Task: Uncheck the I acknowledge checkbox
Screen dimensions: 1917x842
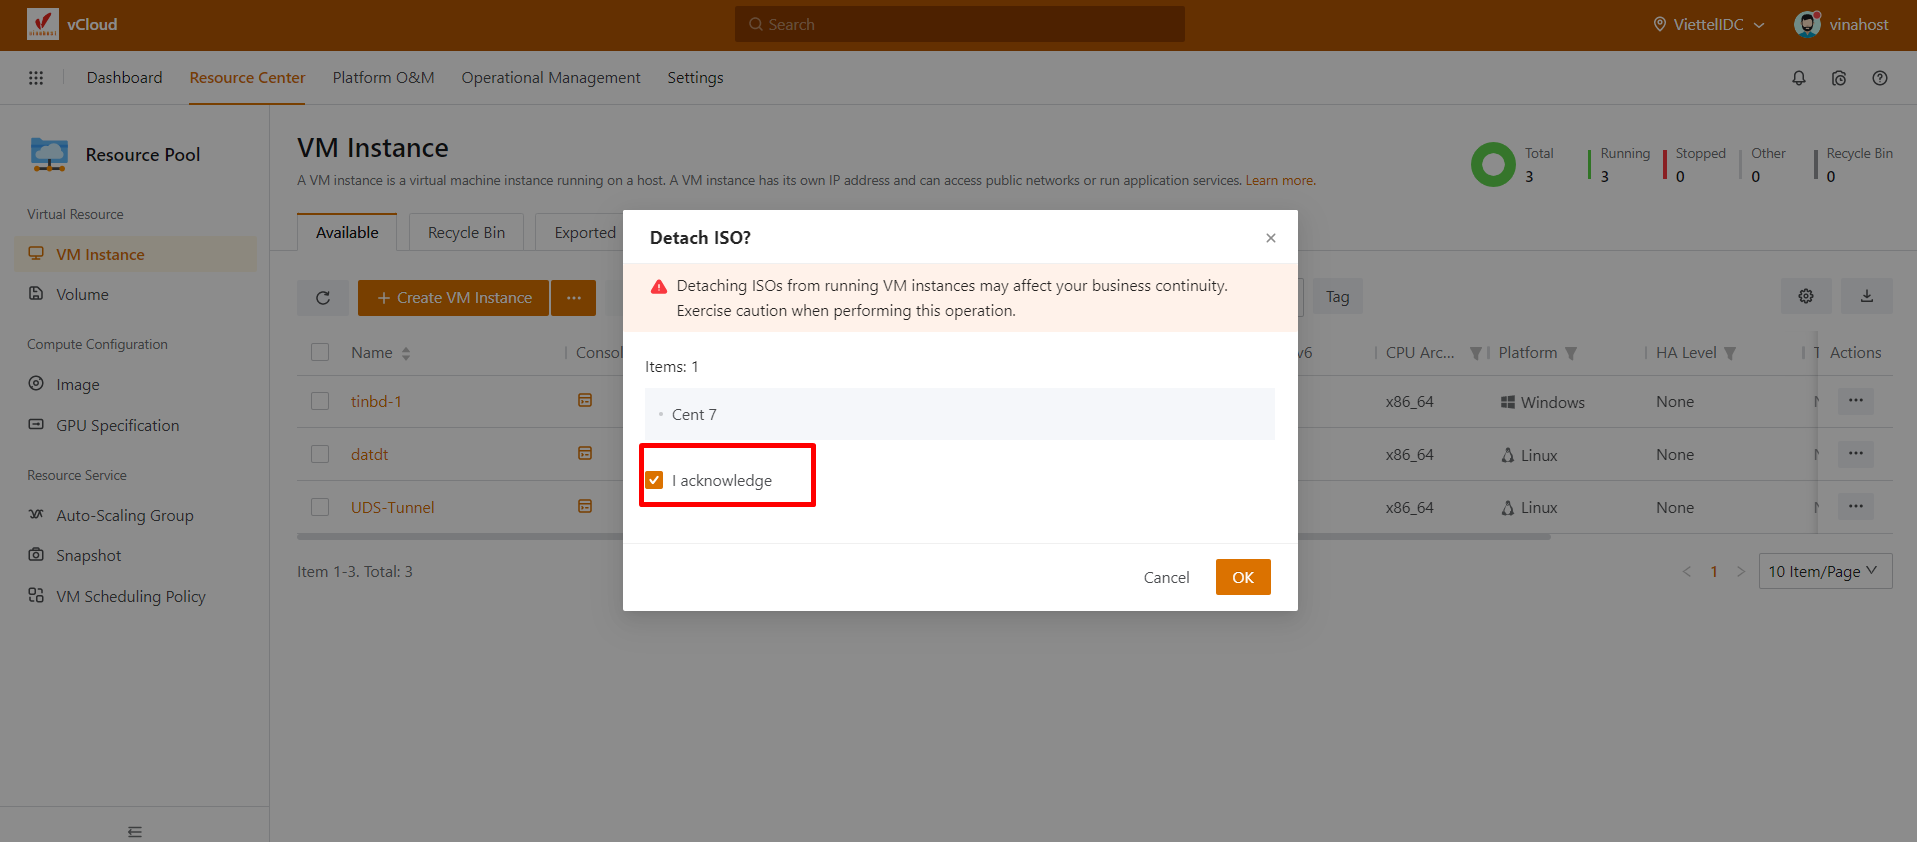Action: point(654,480)
